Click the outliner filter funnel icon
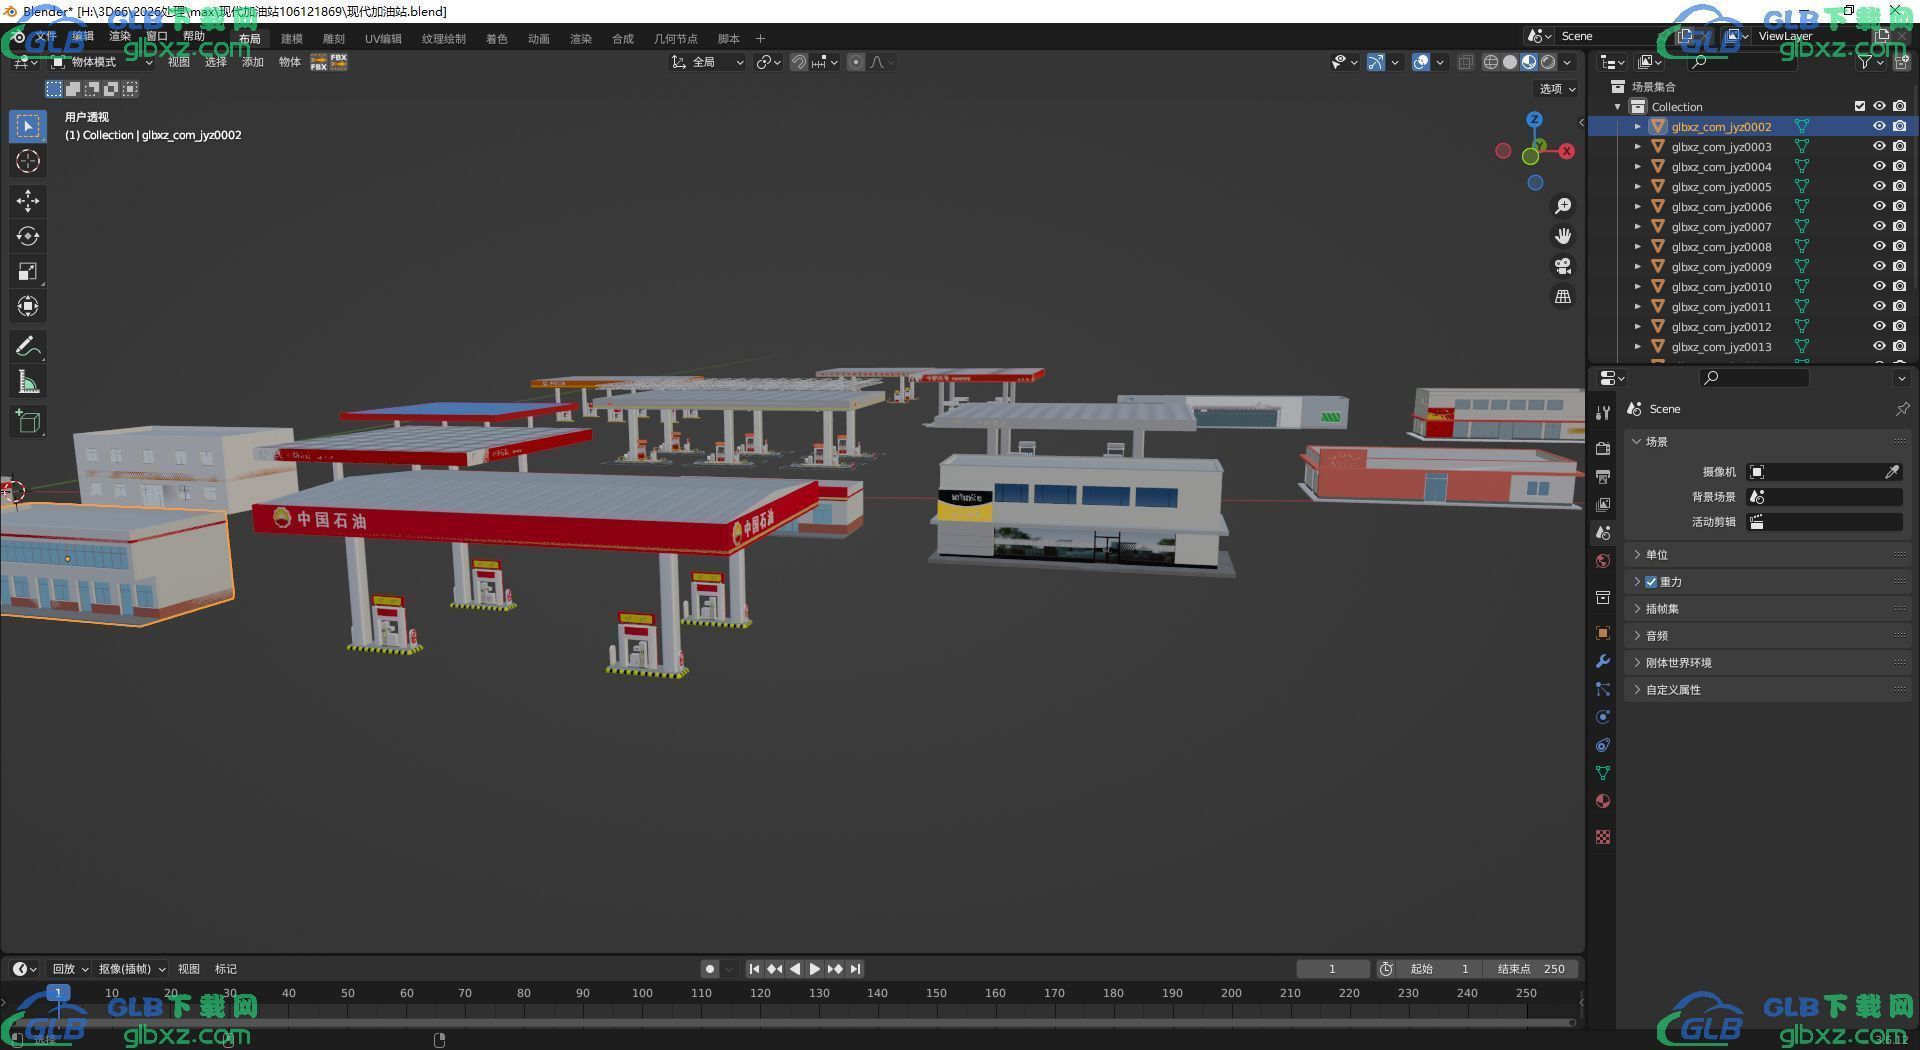The image size is (1920, 1050). click(x=1865, y=62)
